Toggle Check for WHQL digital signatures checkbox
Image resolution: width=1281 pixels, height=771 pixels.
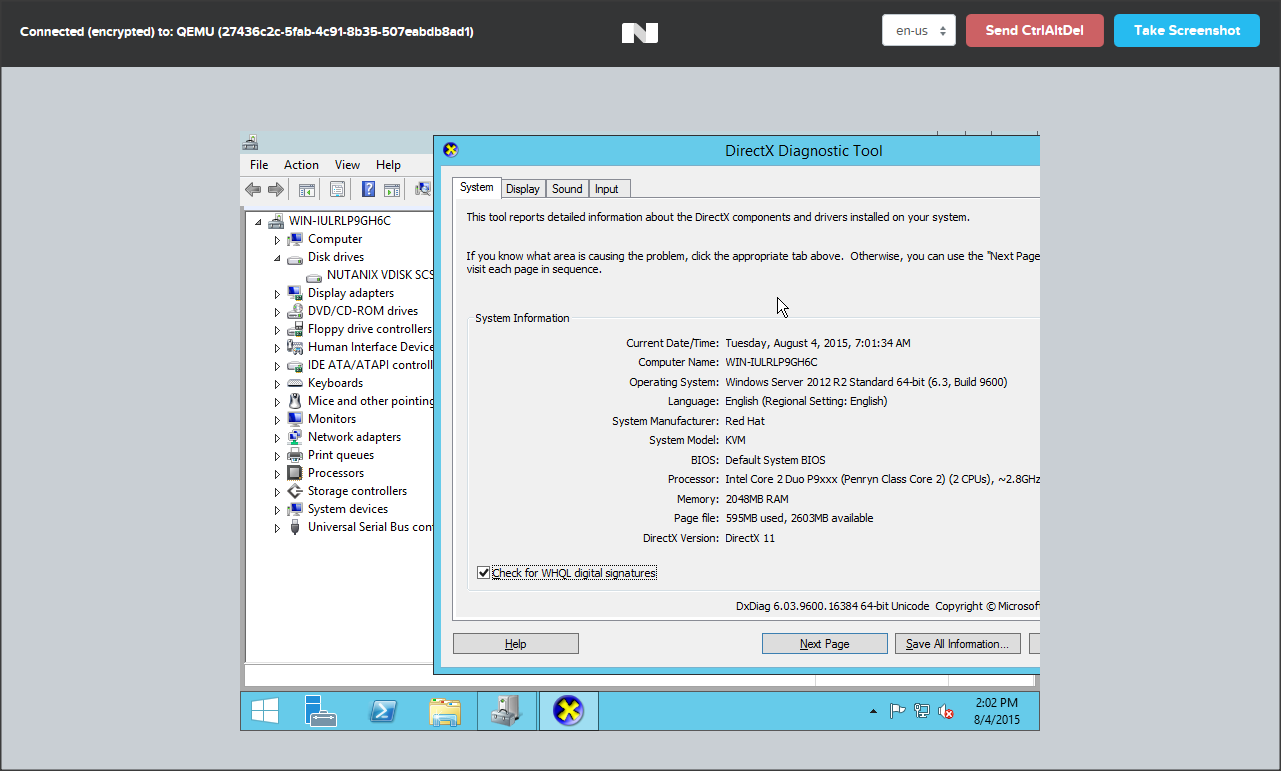(x=484, y=573)
